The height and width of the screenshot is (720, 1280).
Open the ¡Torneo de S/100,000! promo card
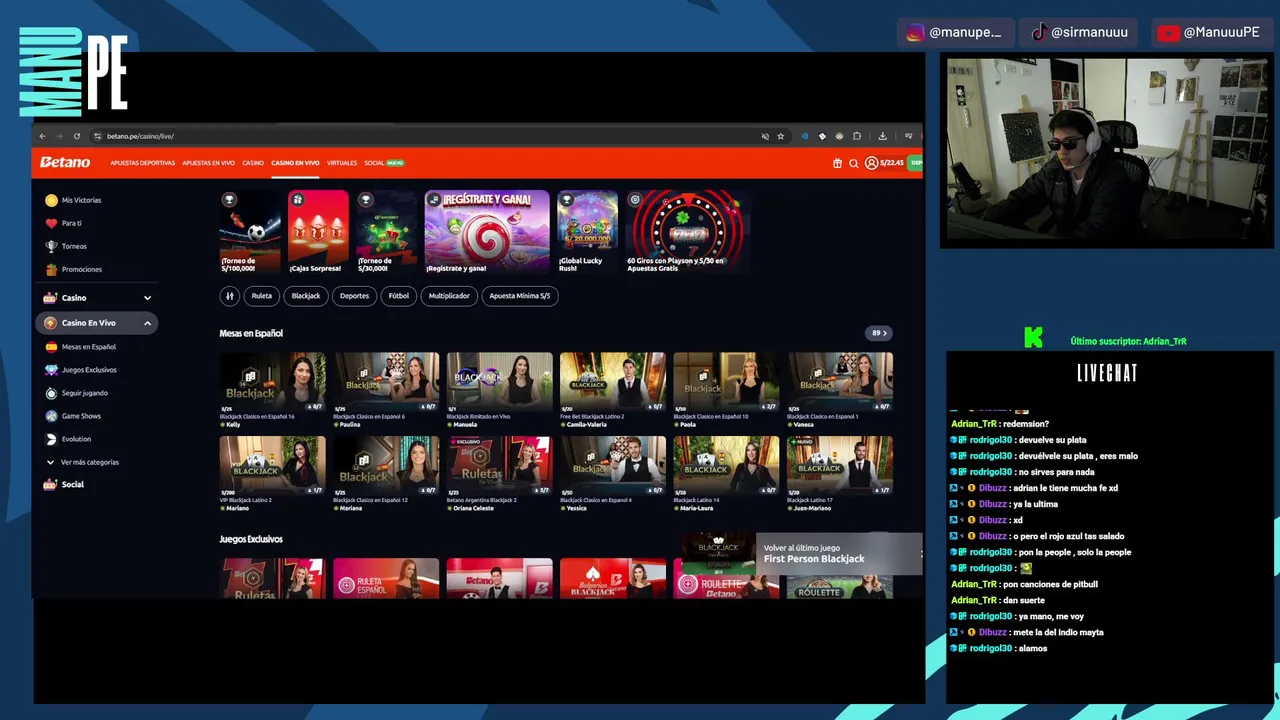[250, 232]
